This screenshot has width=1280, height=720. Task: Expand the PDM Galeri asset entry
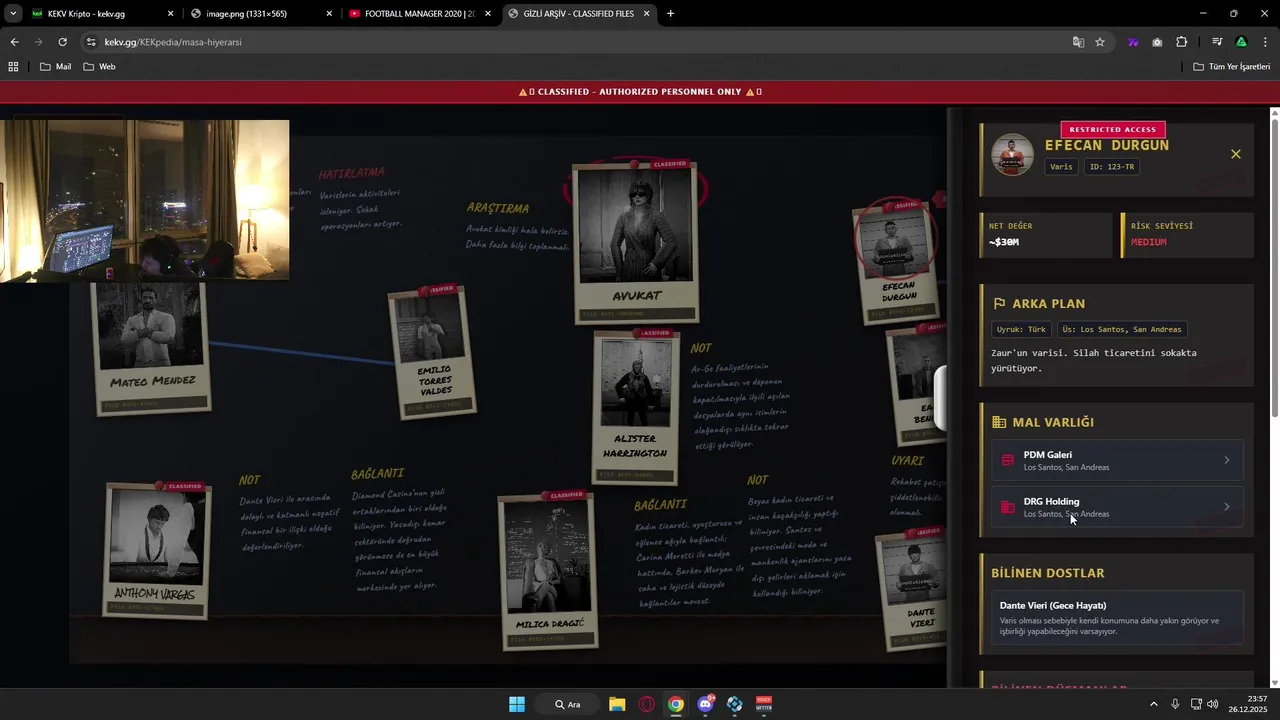click(x=1118, y=460)
